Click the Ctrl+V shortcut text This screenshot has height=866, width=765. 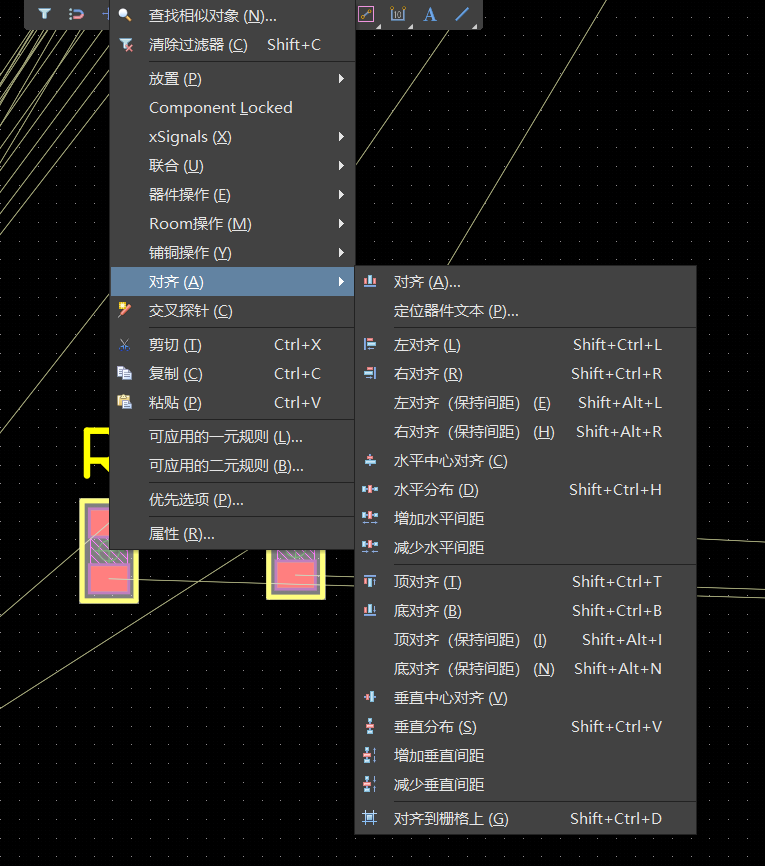tap(297, 403)
